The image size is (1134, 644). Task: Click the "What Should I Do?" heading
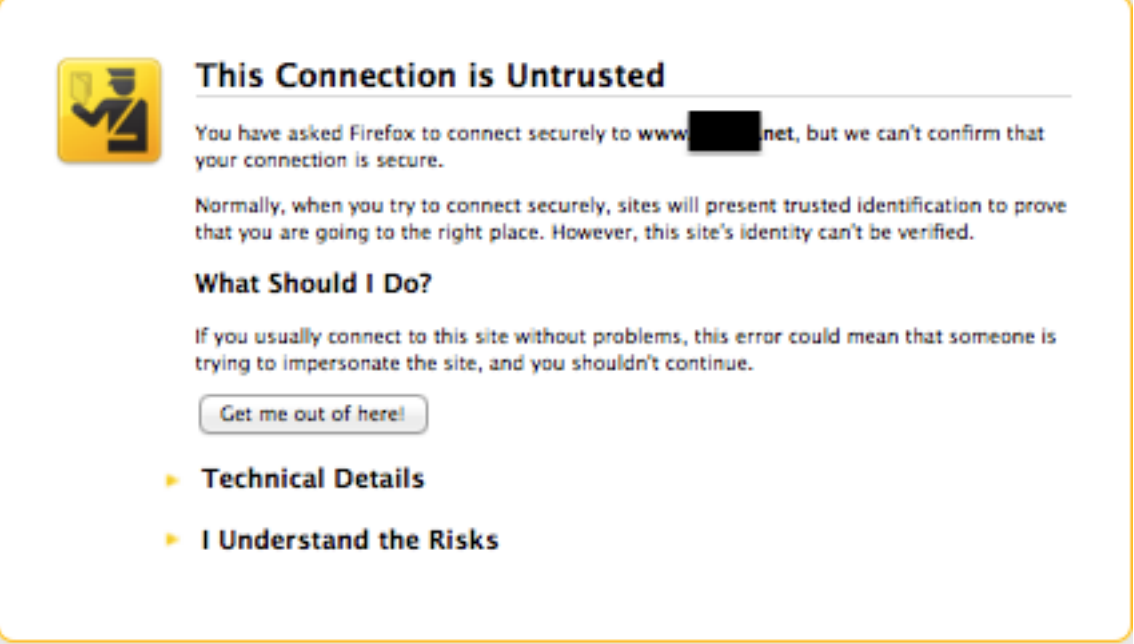(x=313, y=284)
